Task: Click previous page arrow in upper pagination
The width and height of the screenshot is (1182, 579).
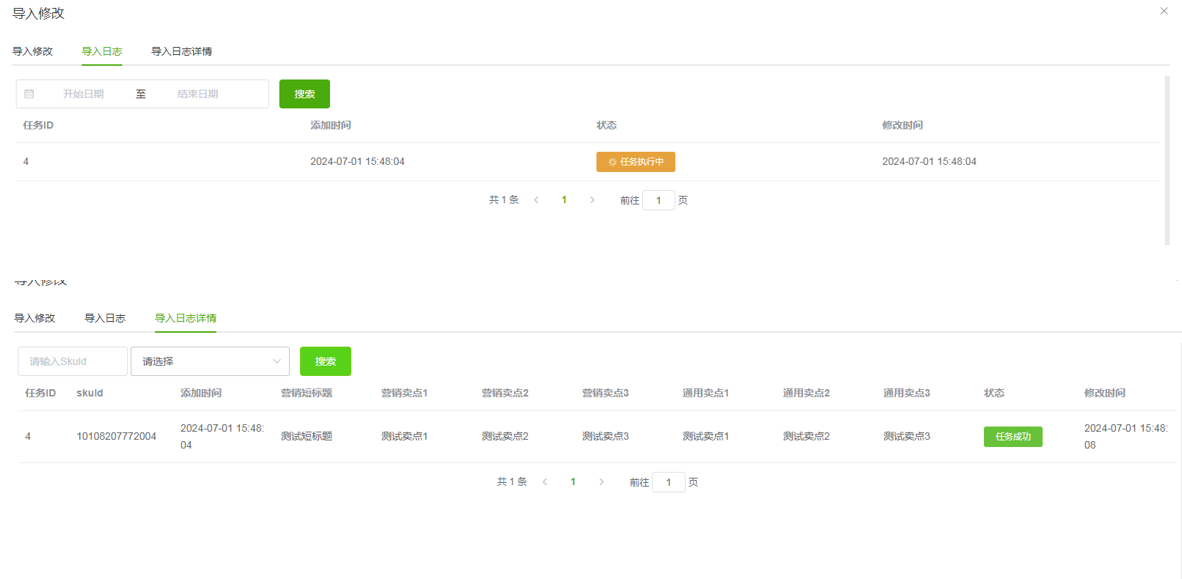Action: click(x=537, y=200)
